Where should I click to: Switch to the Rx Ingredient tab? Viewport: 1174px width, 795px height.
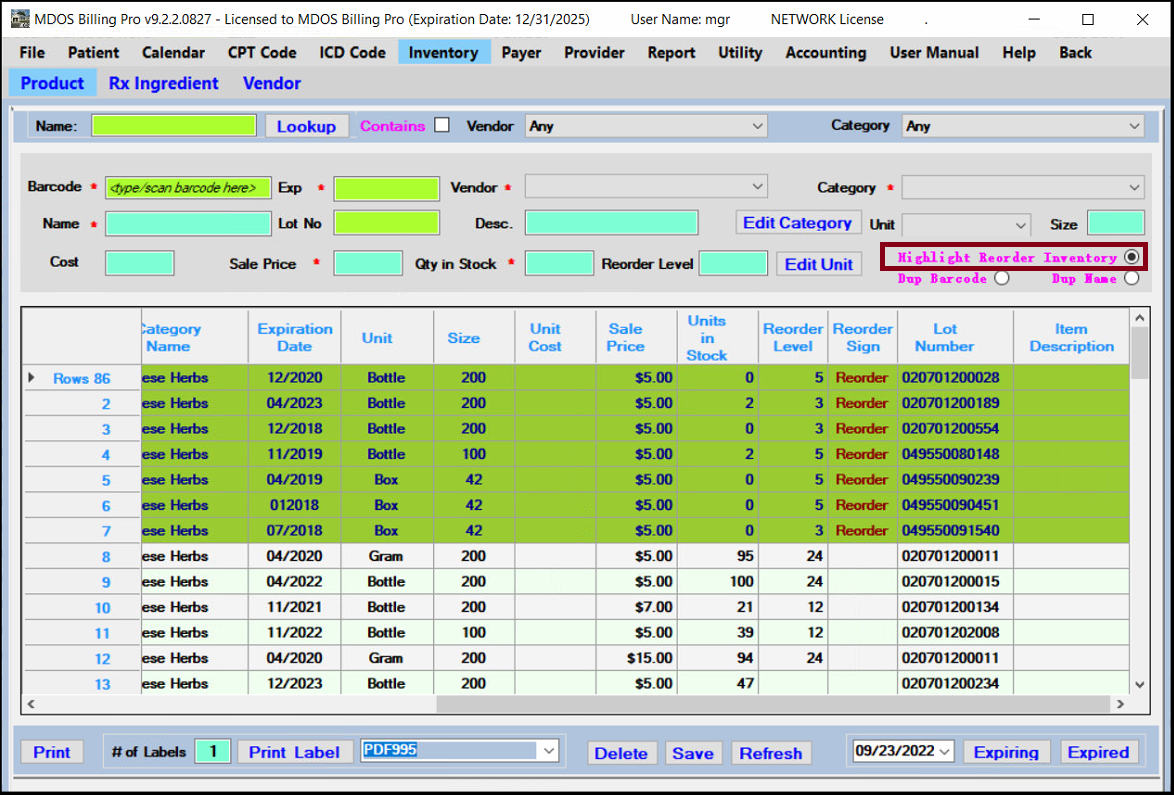click(163, 83)
